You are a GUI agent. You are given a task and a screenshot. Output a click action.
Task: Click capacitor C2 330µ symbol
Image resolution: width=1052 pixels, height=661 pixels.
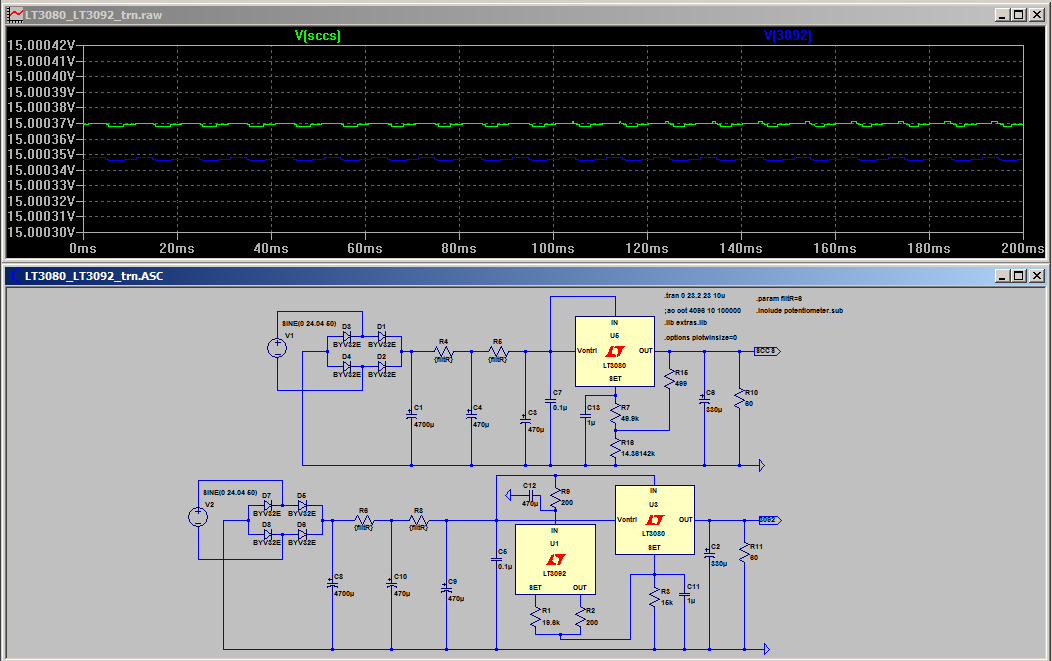coord(710,554)
